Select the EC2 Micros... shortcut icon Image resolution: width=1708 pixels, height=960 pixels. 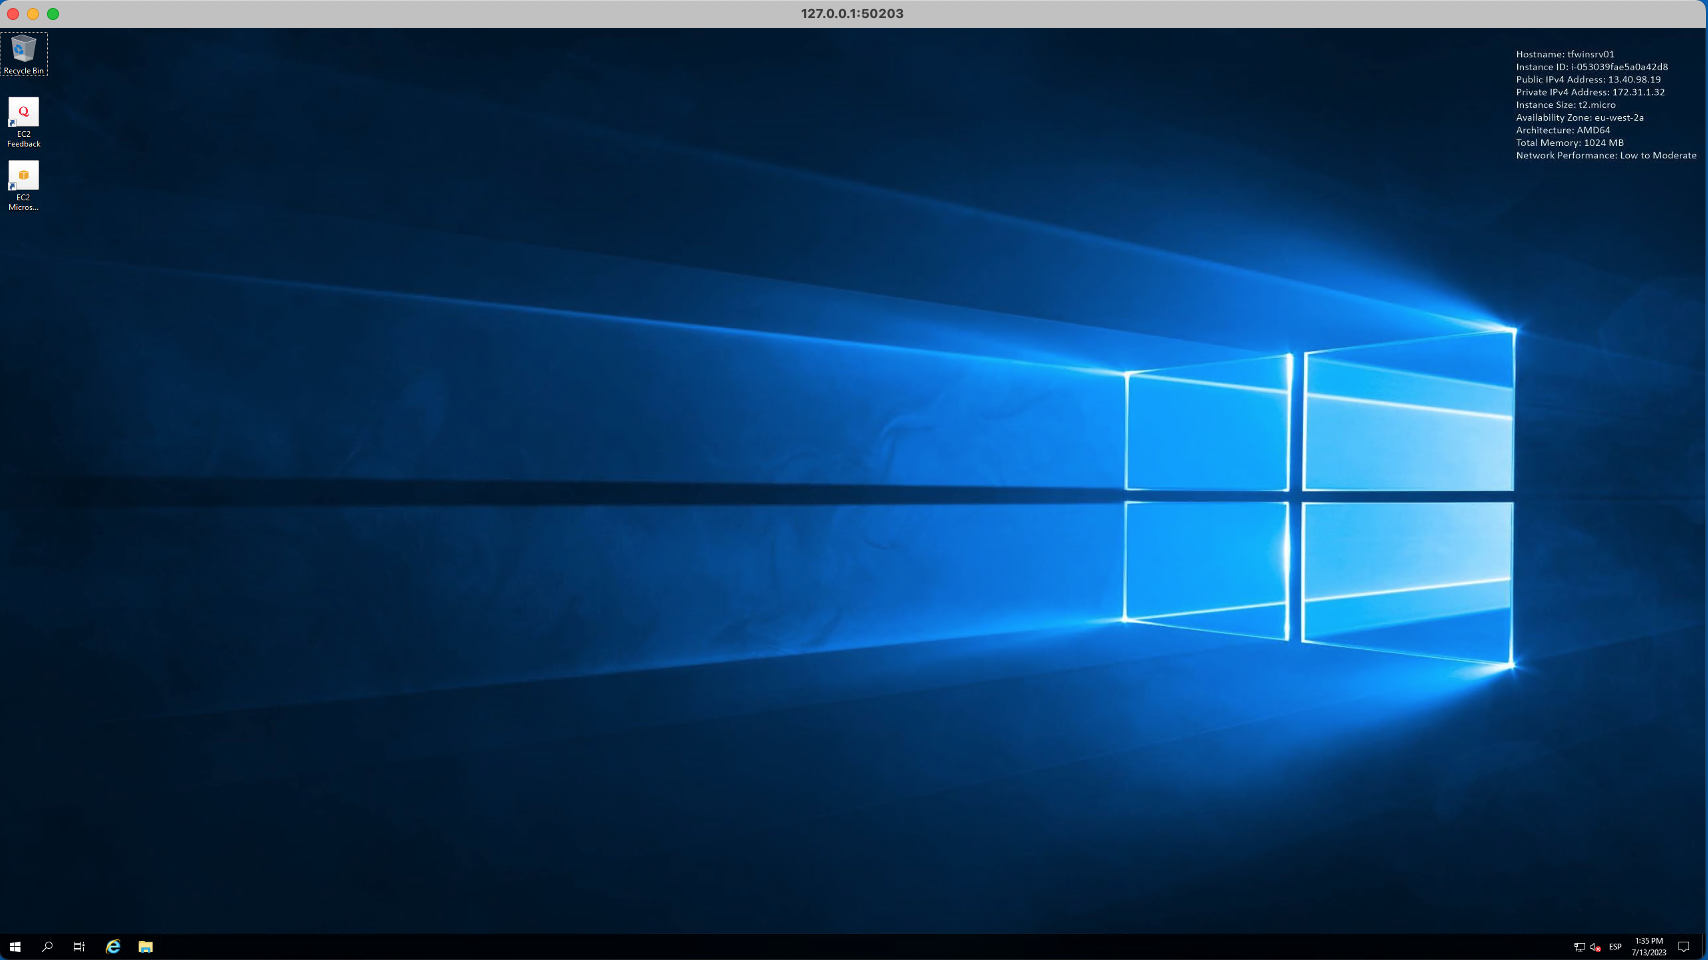click(x=24, y=186)
